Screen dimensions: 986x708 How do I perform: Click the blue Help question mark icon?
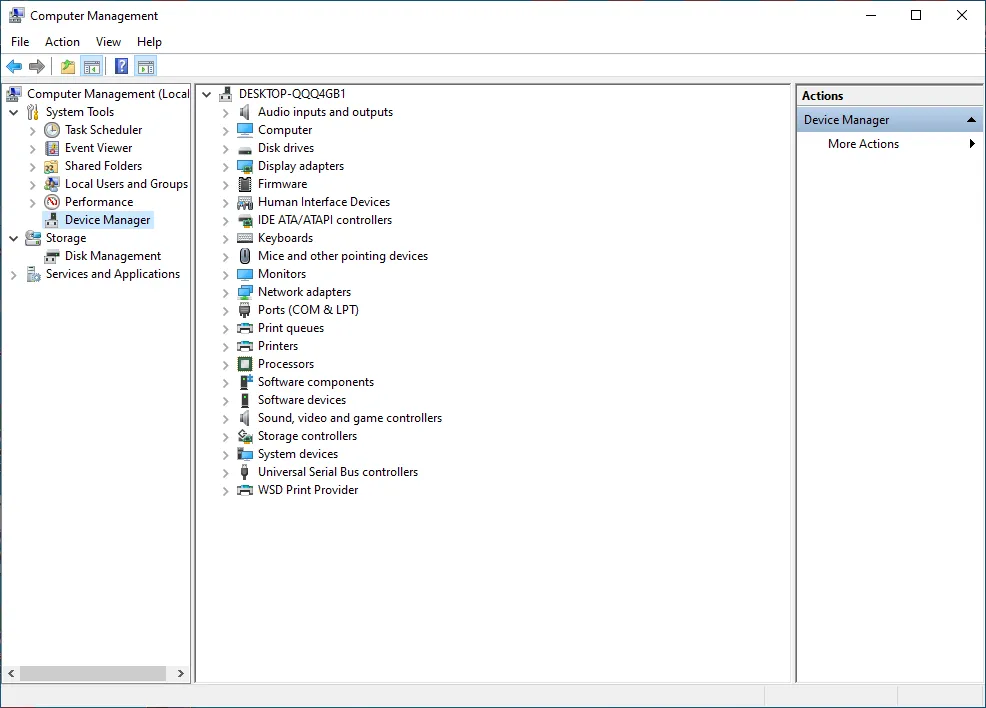[x=121, y=67]
